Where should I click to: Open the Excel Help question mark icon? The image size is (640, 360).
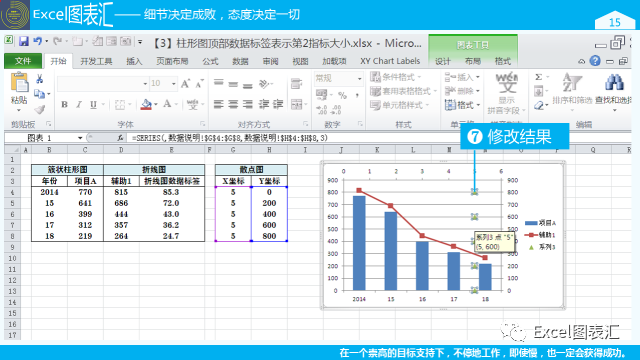point(595,61)
